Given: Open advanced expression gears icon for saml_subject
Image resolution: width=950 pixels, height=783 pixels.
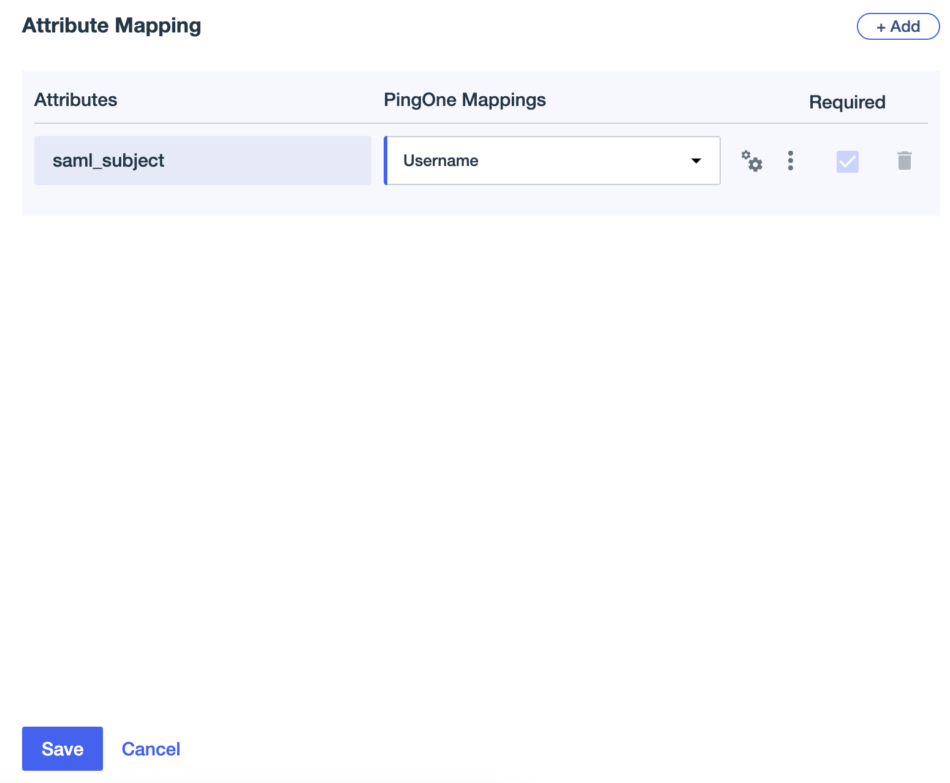Looking at the screenshot, I should click(752, 161).
